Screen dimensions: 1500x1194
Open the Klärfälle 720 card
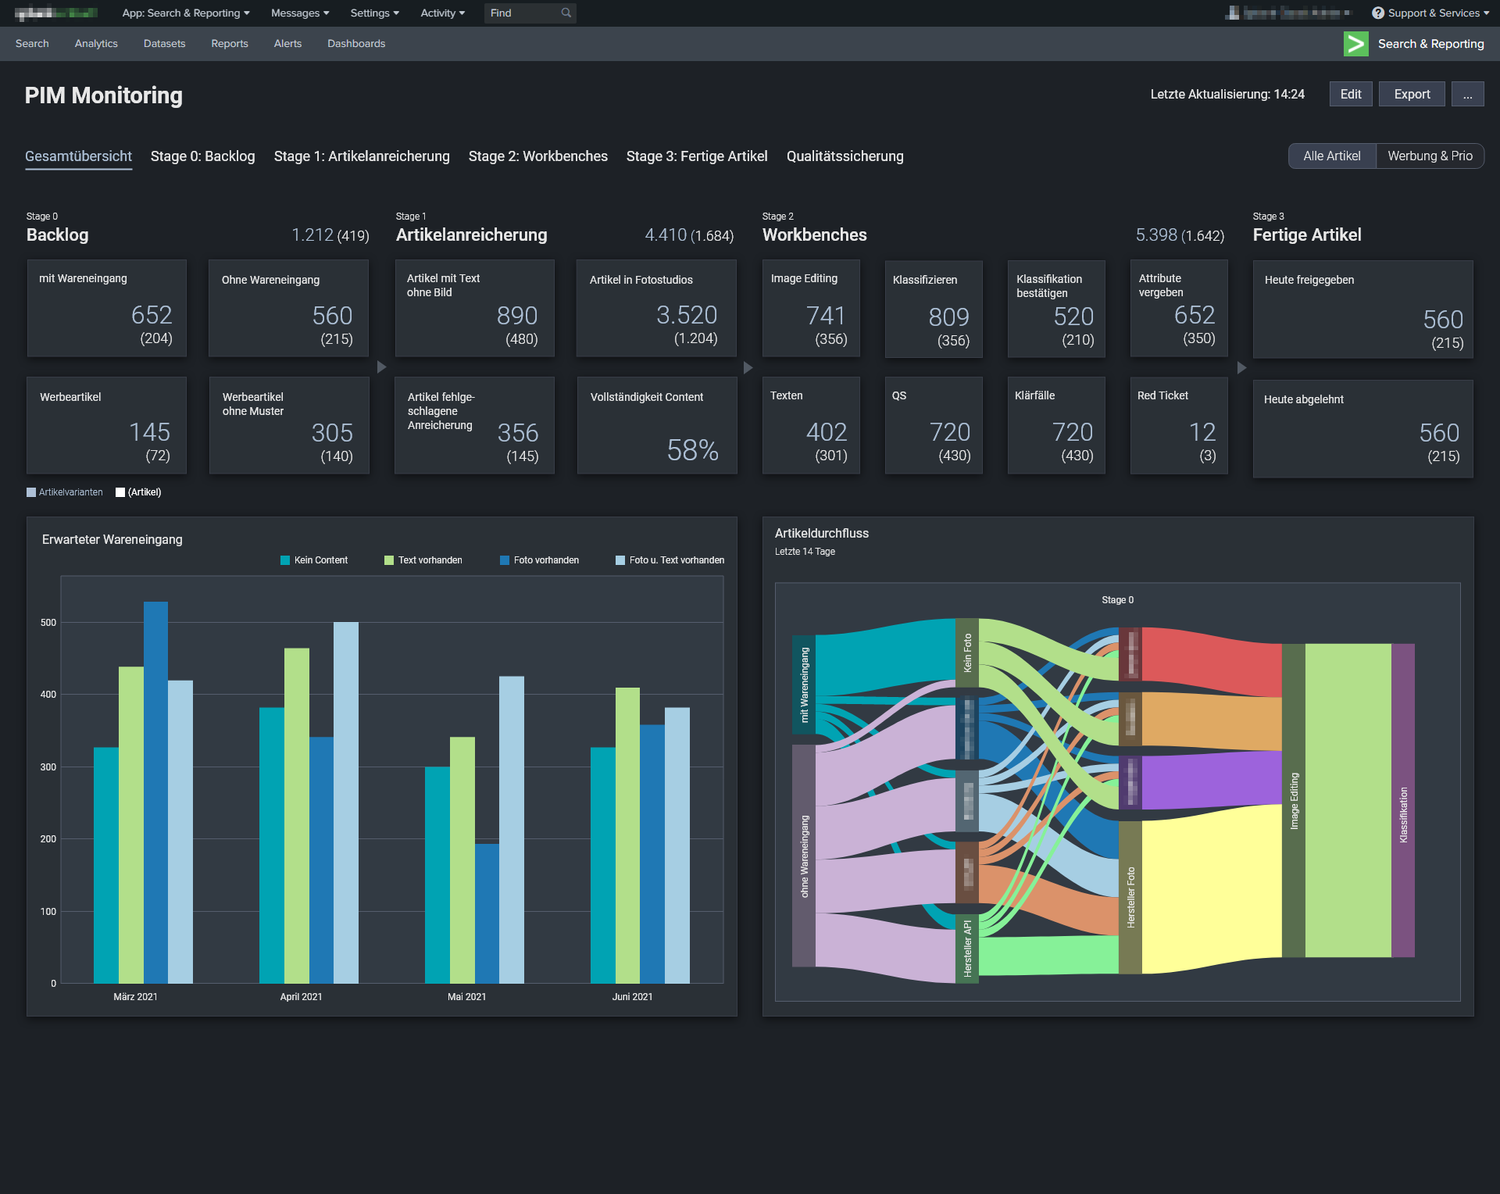click(1057, 425)
